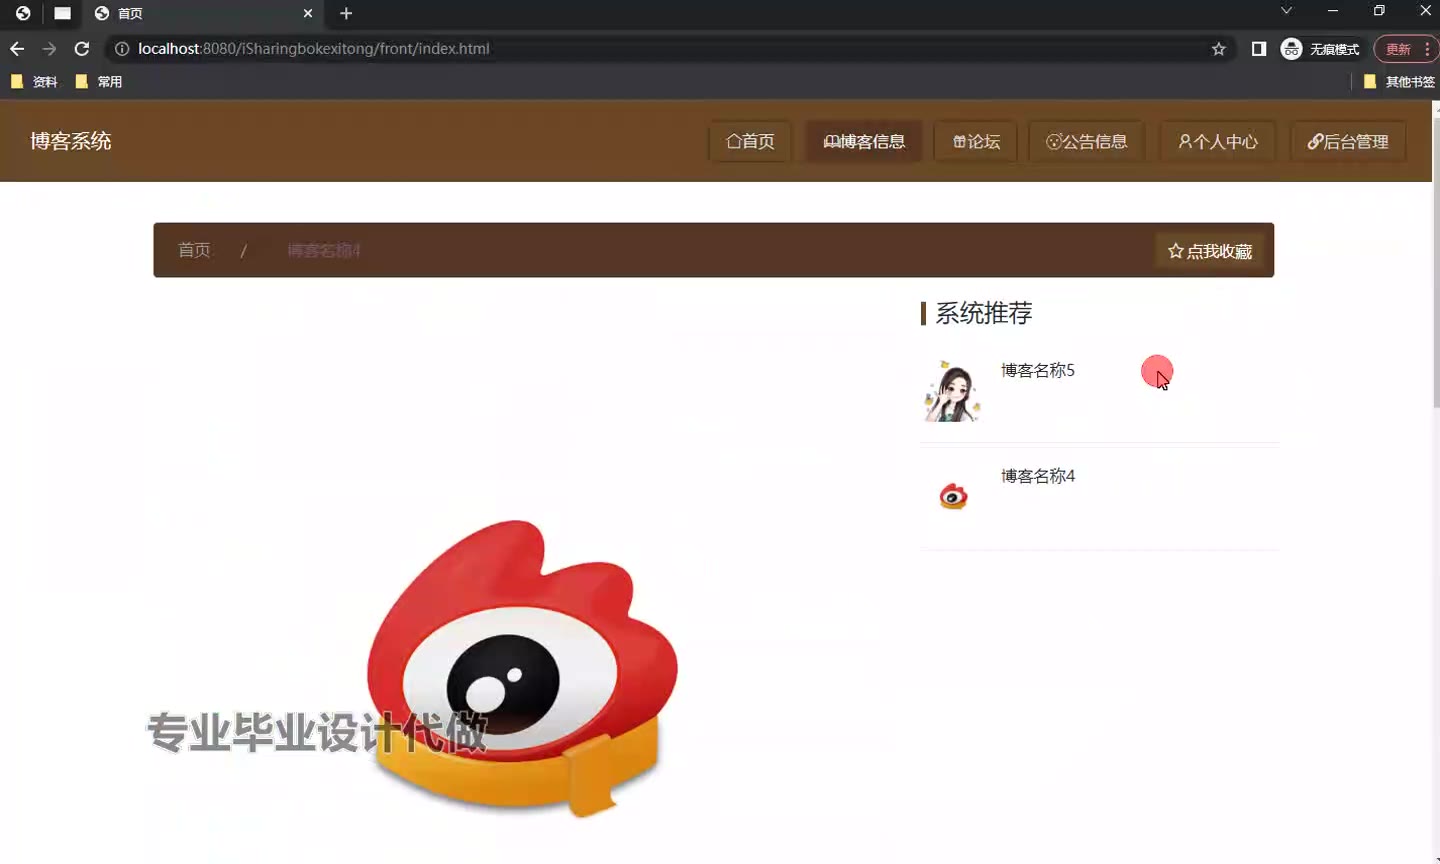Go back with the browser back arrow
This screenshot has width=1440, height=864.
[17, 48]
